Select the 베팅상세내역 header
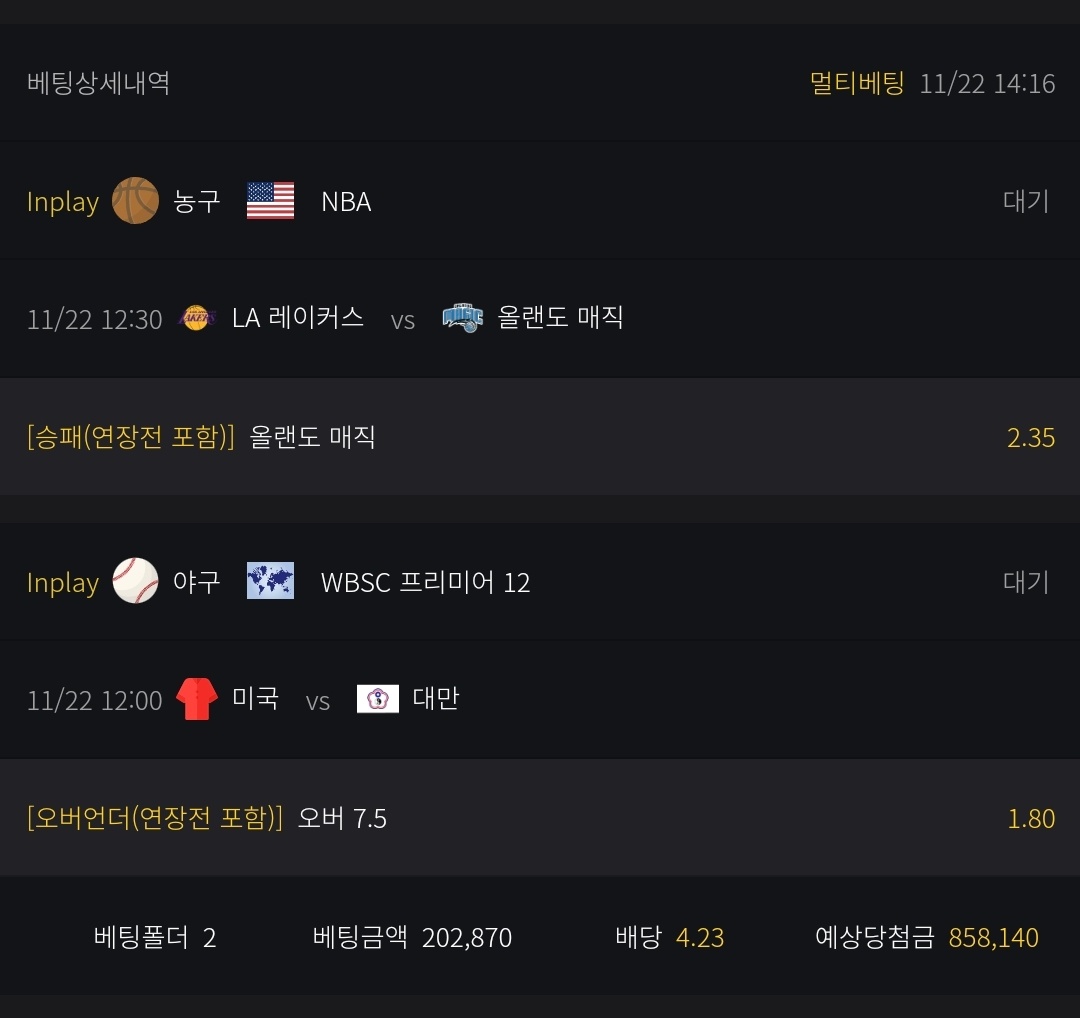This screenshot has width=1080, height=1018. pos(98,83)
